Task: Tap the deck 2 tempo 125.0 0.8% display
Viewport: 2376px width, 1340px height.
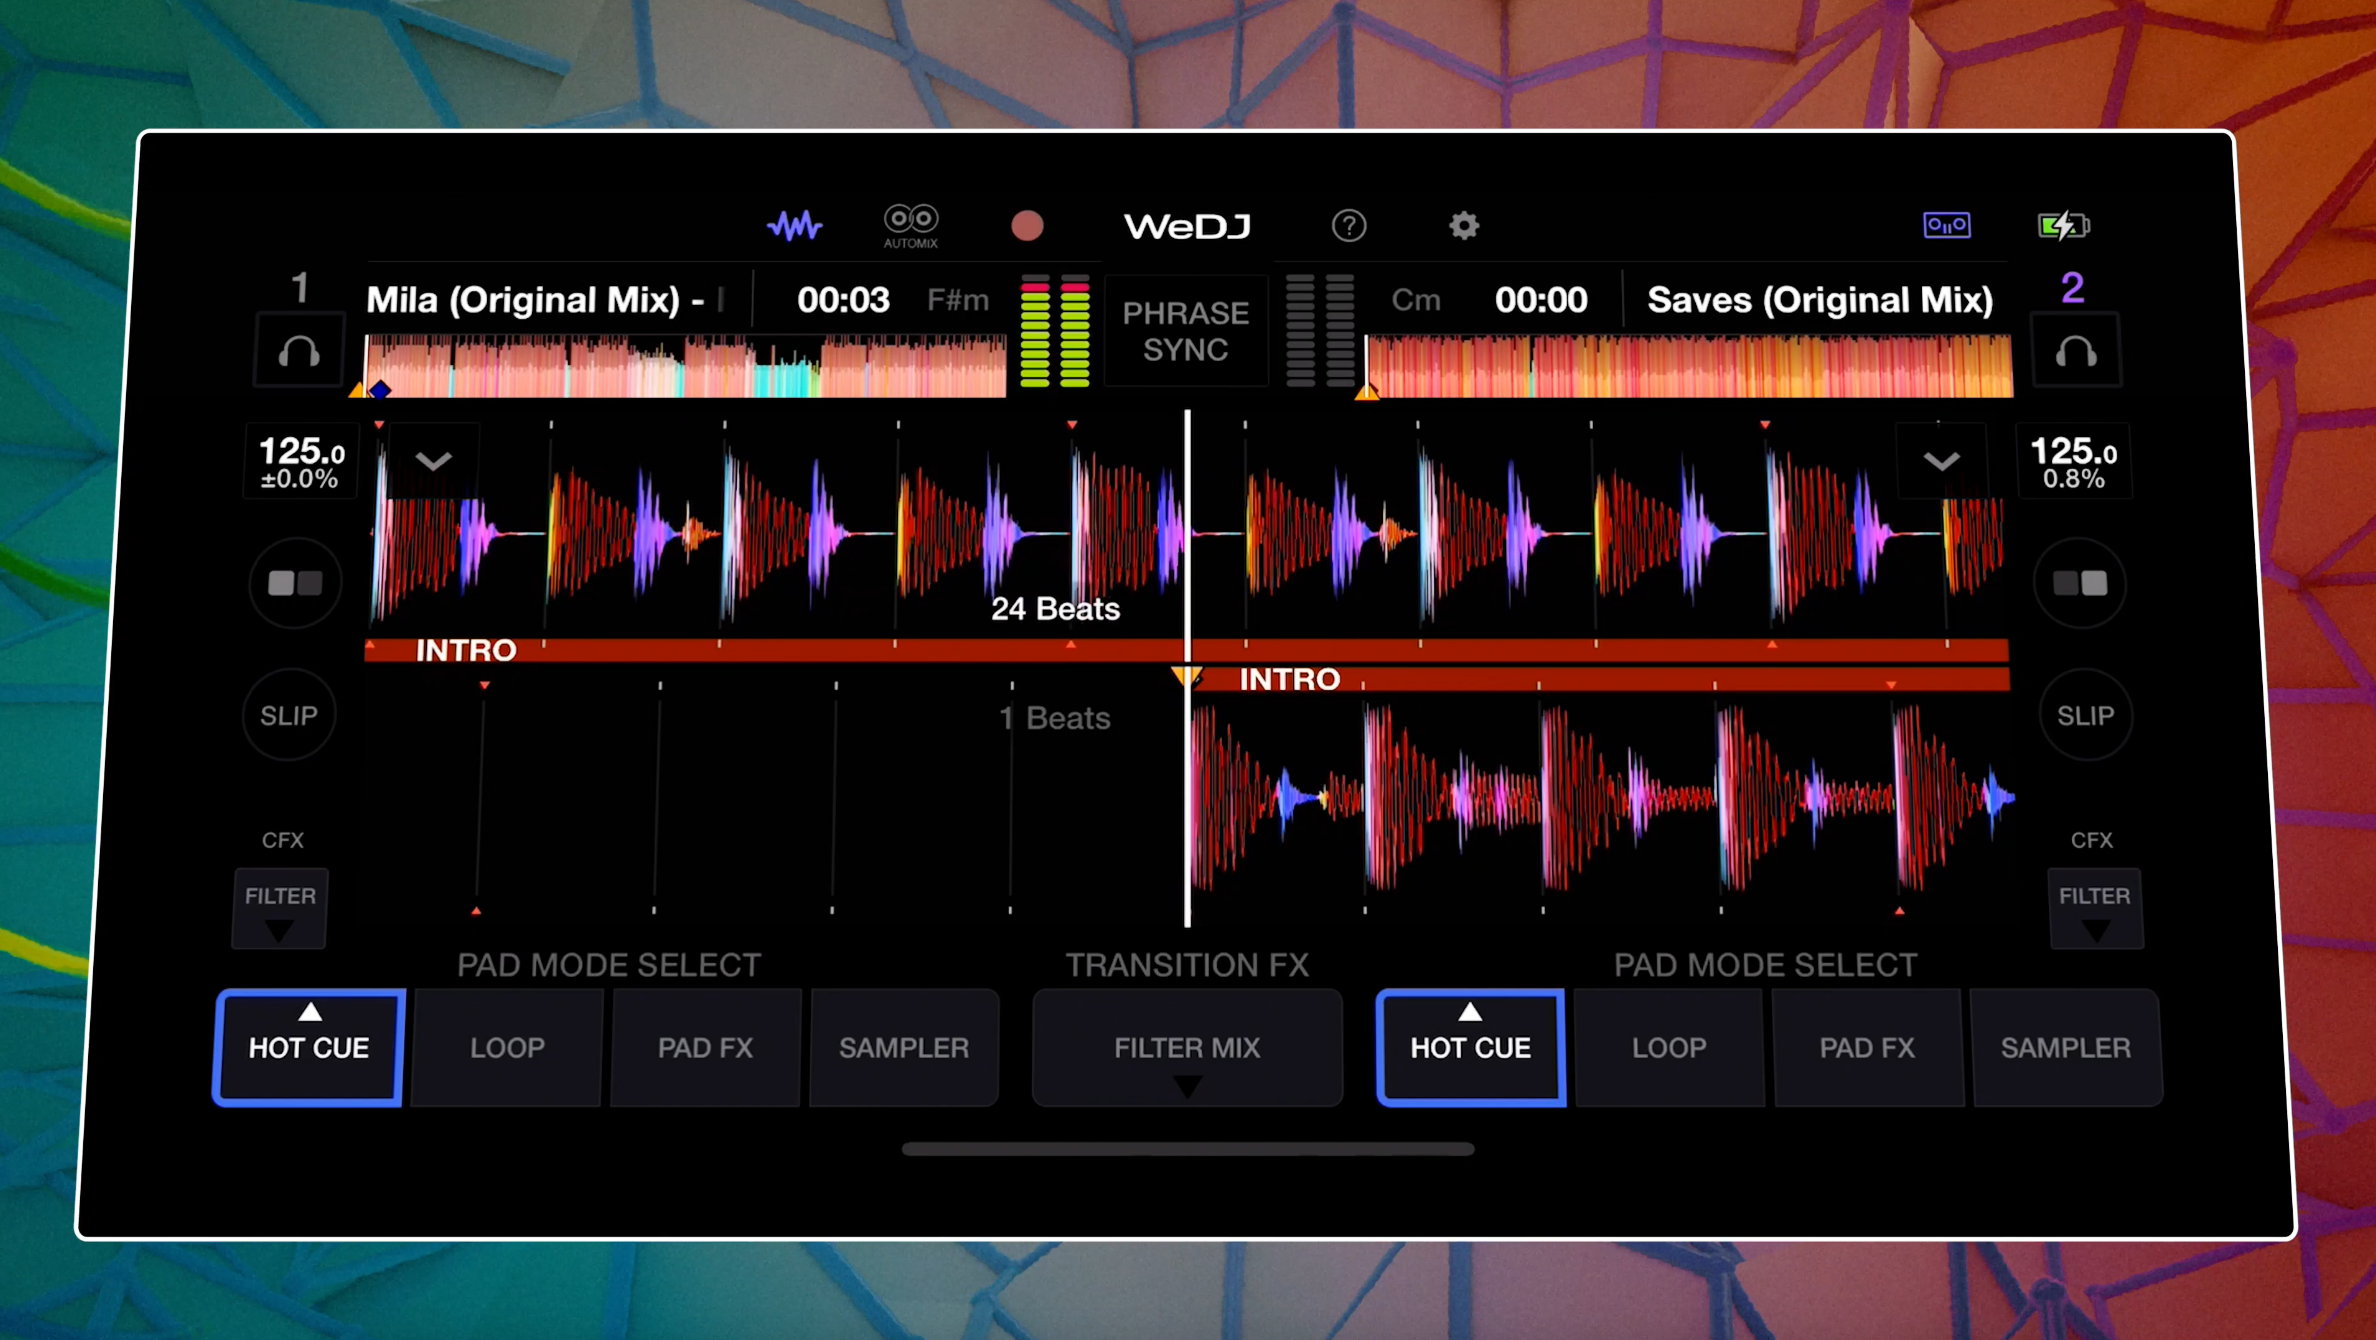Action: 2074,462
